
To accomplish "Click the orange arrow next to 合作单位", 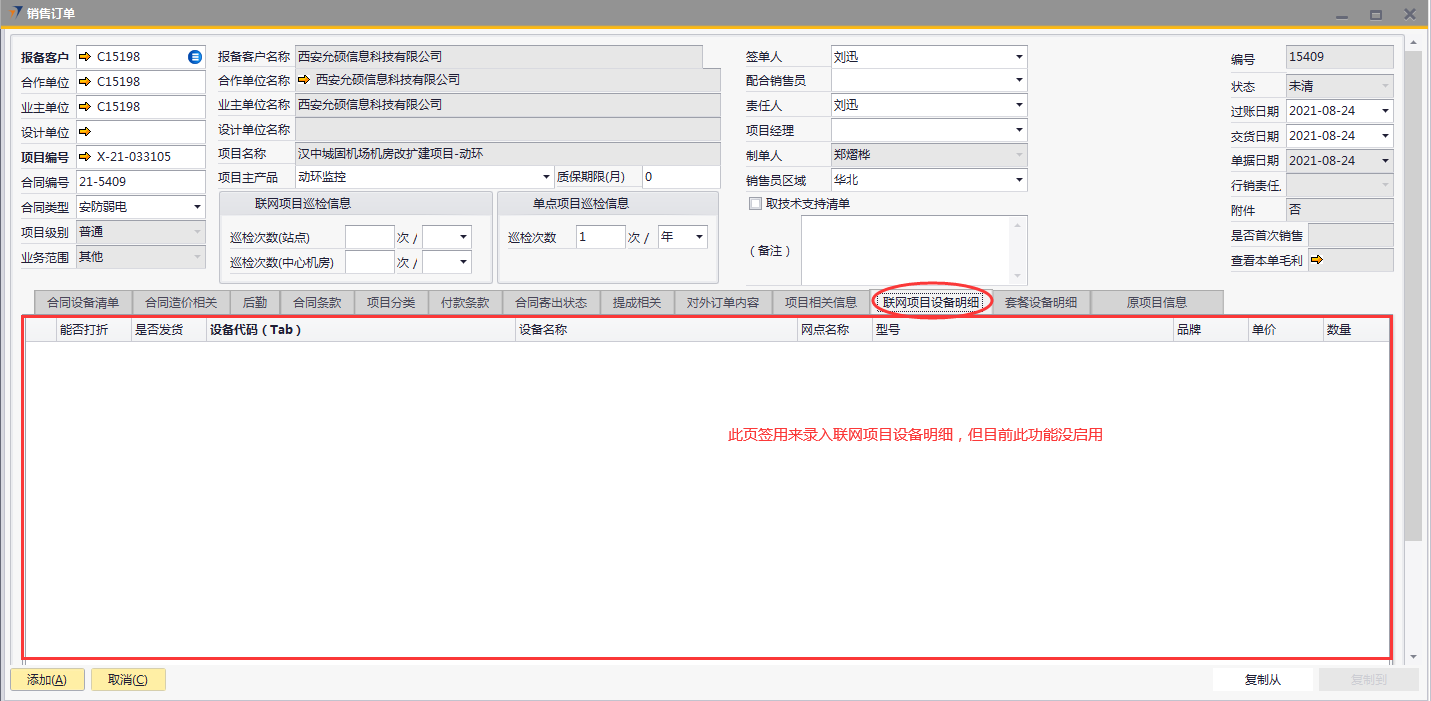I will [85, 82].
